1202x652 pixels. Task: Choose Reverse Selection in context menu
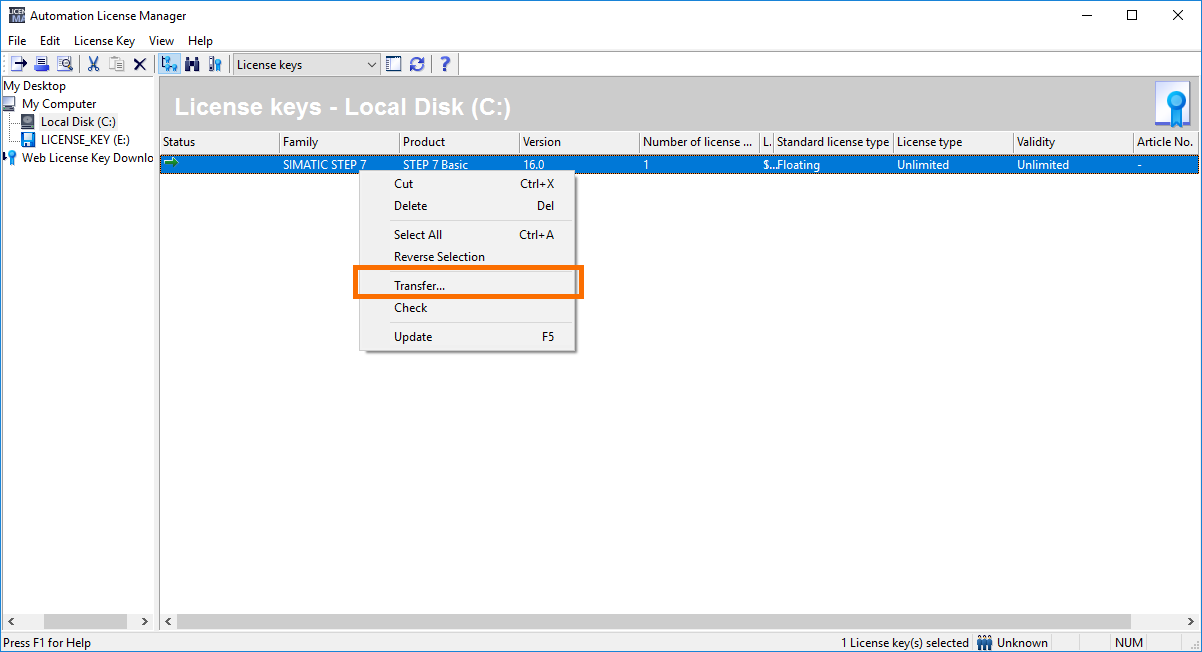(468, 257)
